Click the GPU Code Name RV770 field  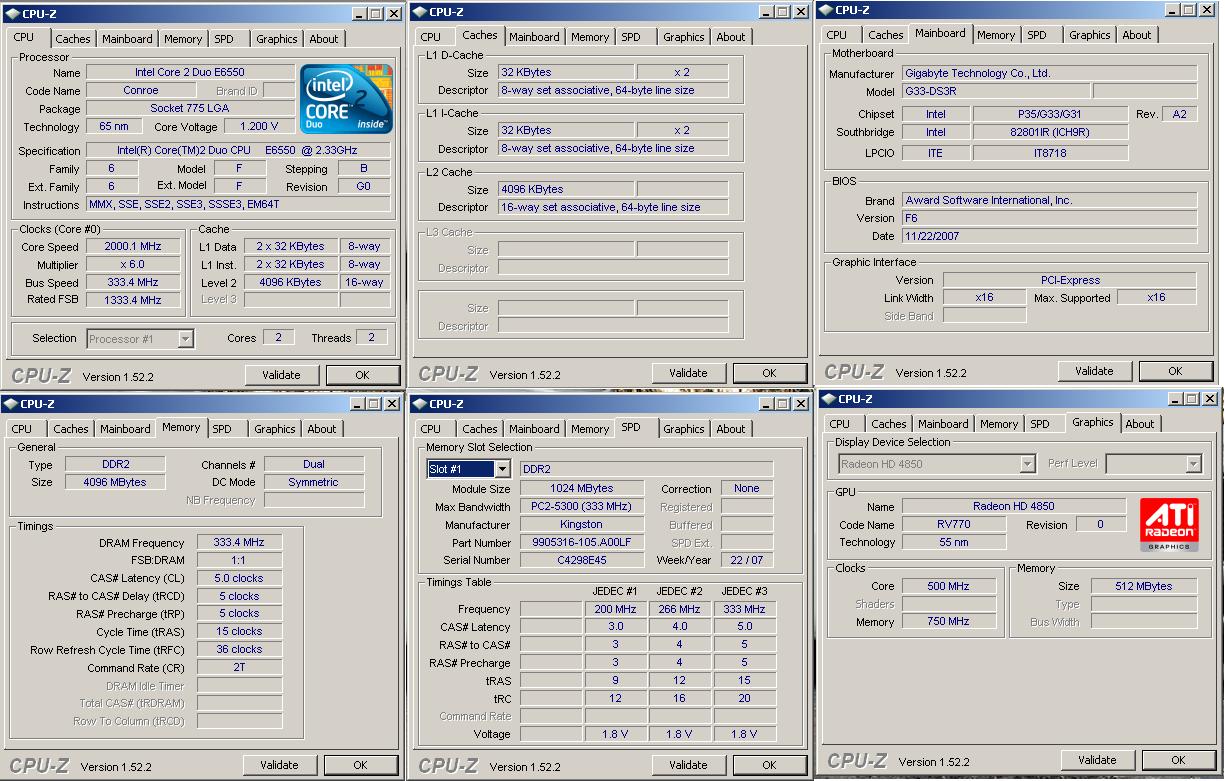[954, 524]
